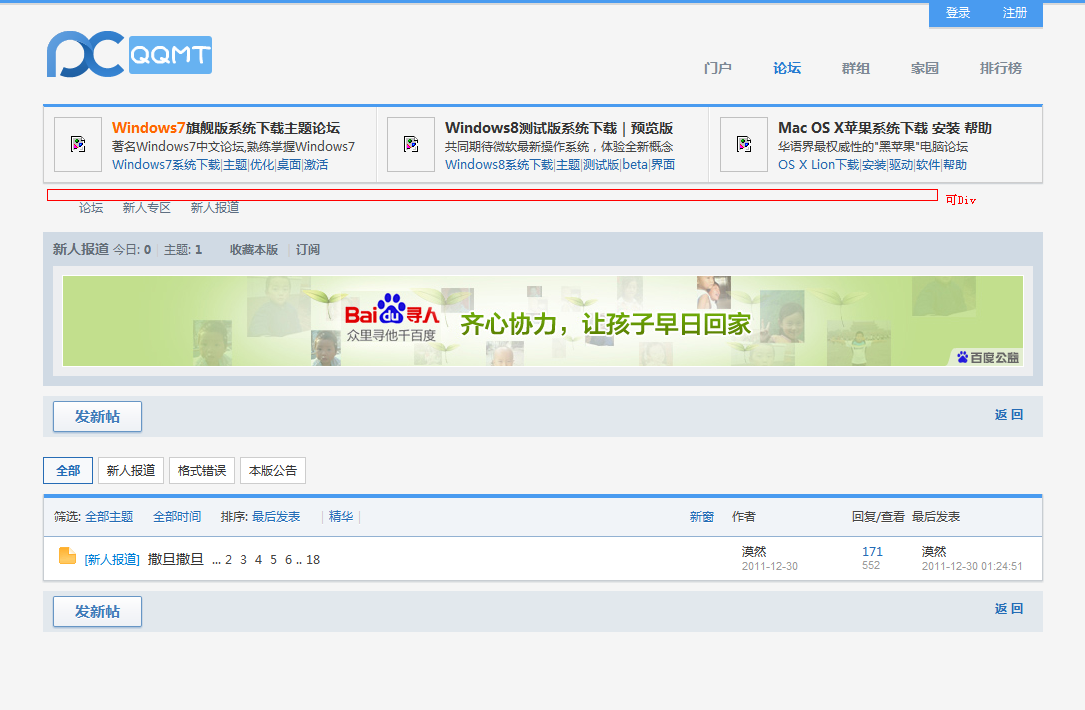Image resolution: width=1085 pixels, height=710 pixels.
Task: Click the Windows7 forum thumbnail icon
Action: [78, 144]
